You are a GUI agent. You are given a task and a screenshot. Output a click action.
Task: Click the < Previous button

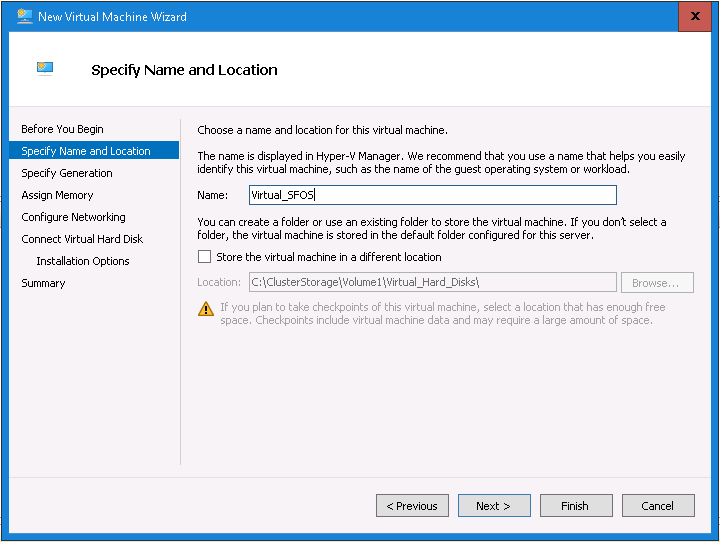pyautogui.click(x=412, y=506)
